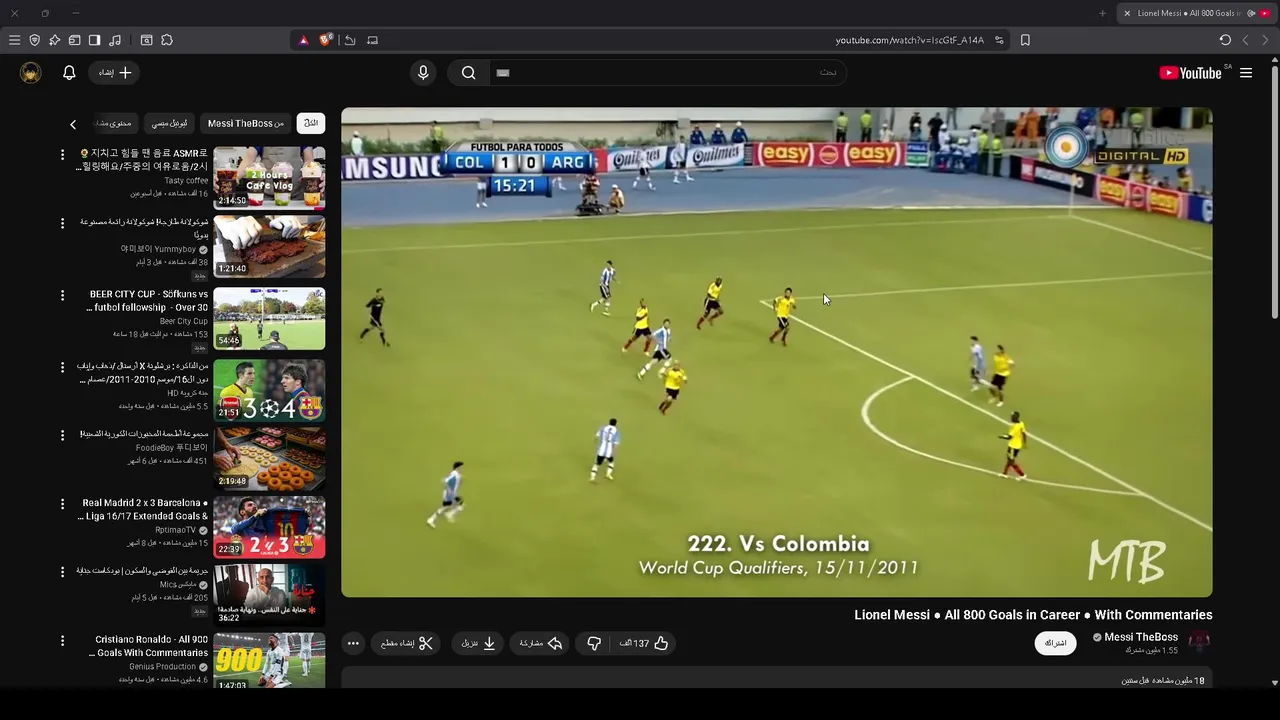Open options menu for Yummyboy video
Screen dimensions: 1280x720
point(62,223)
